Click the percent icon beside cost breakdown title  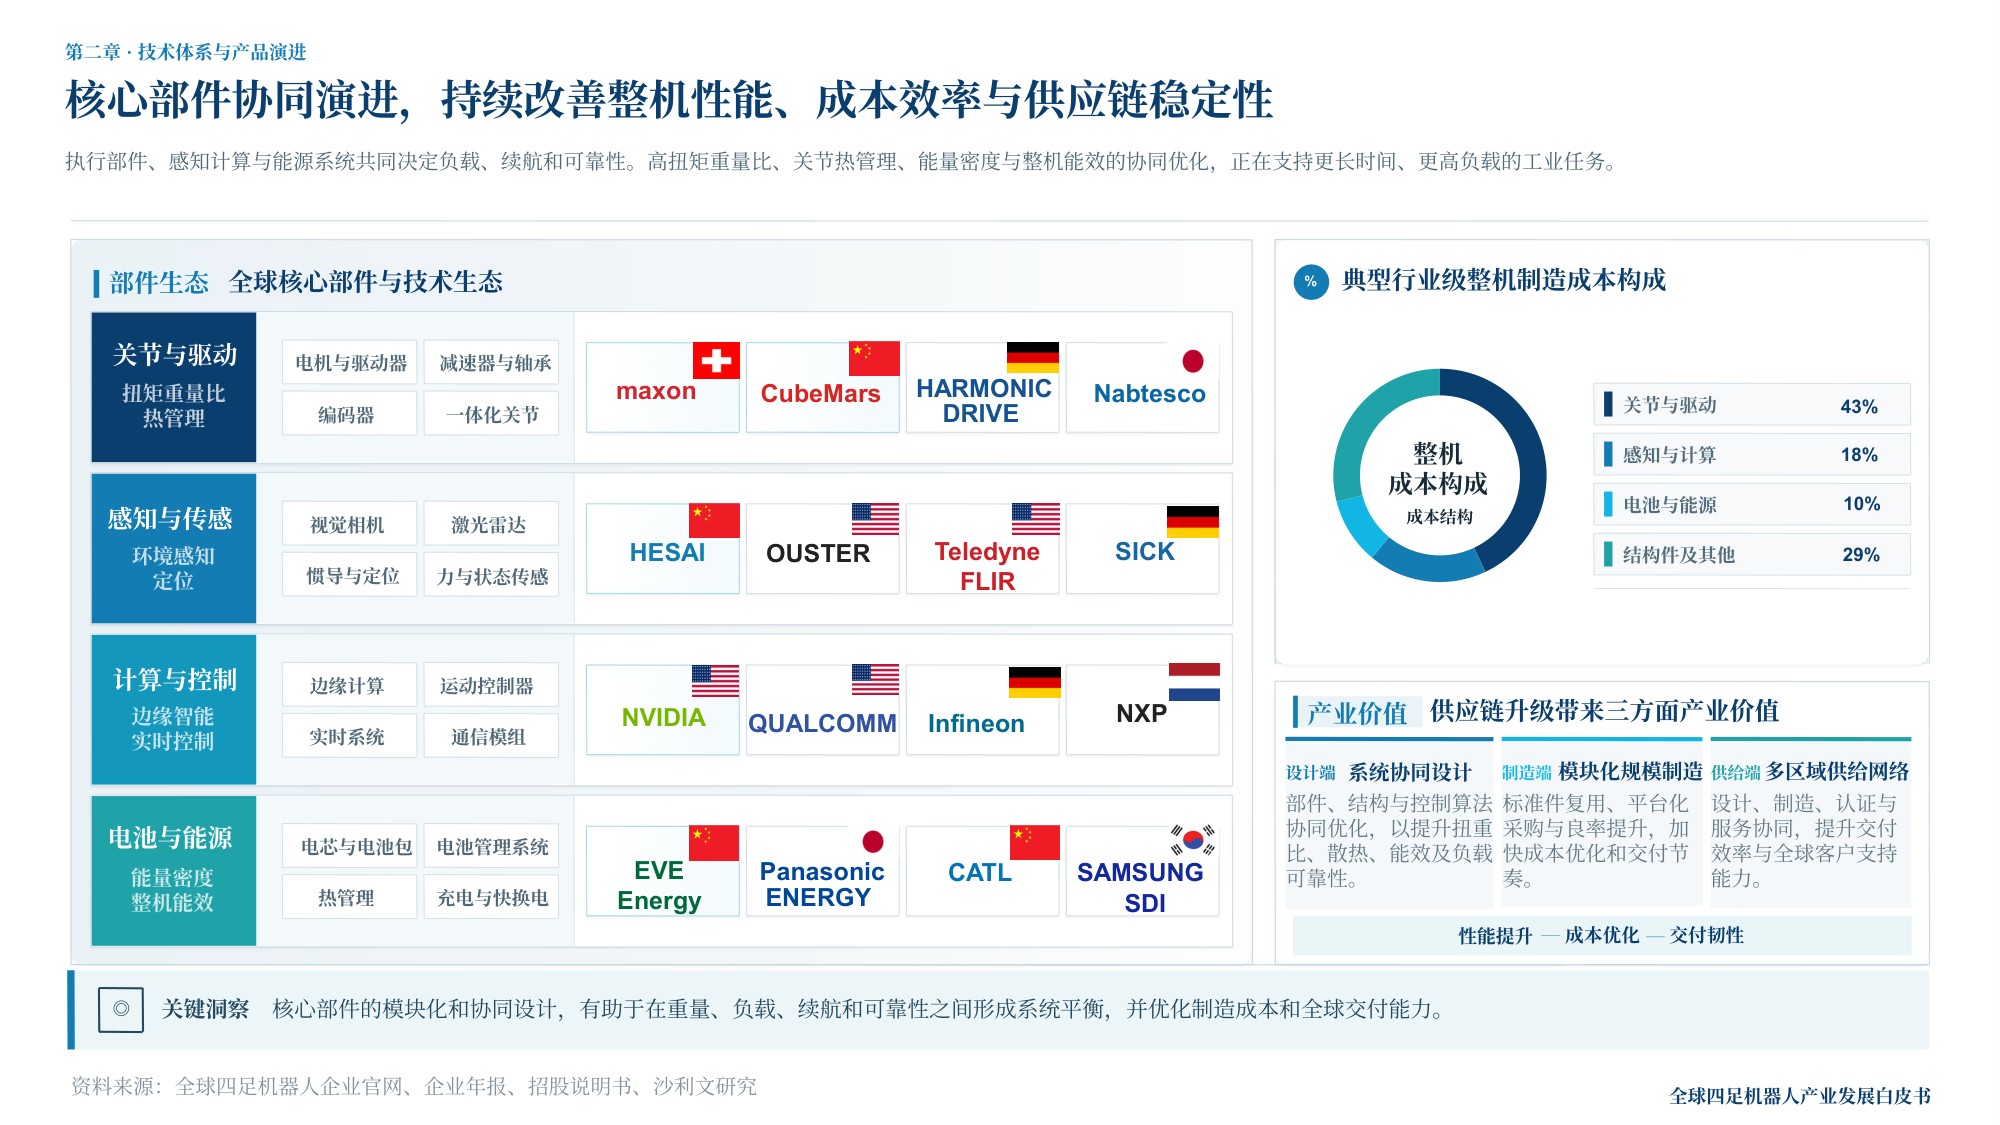[x=1311, y=282]
